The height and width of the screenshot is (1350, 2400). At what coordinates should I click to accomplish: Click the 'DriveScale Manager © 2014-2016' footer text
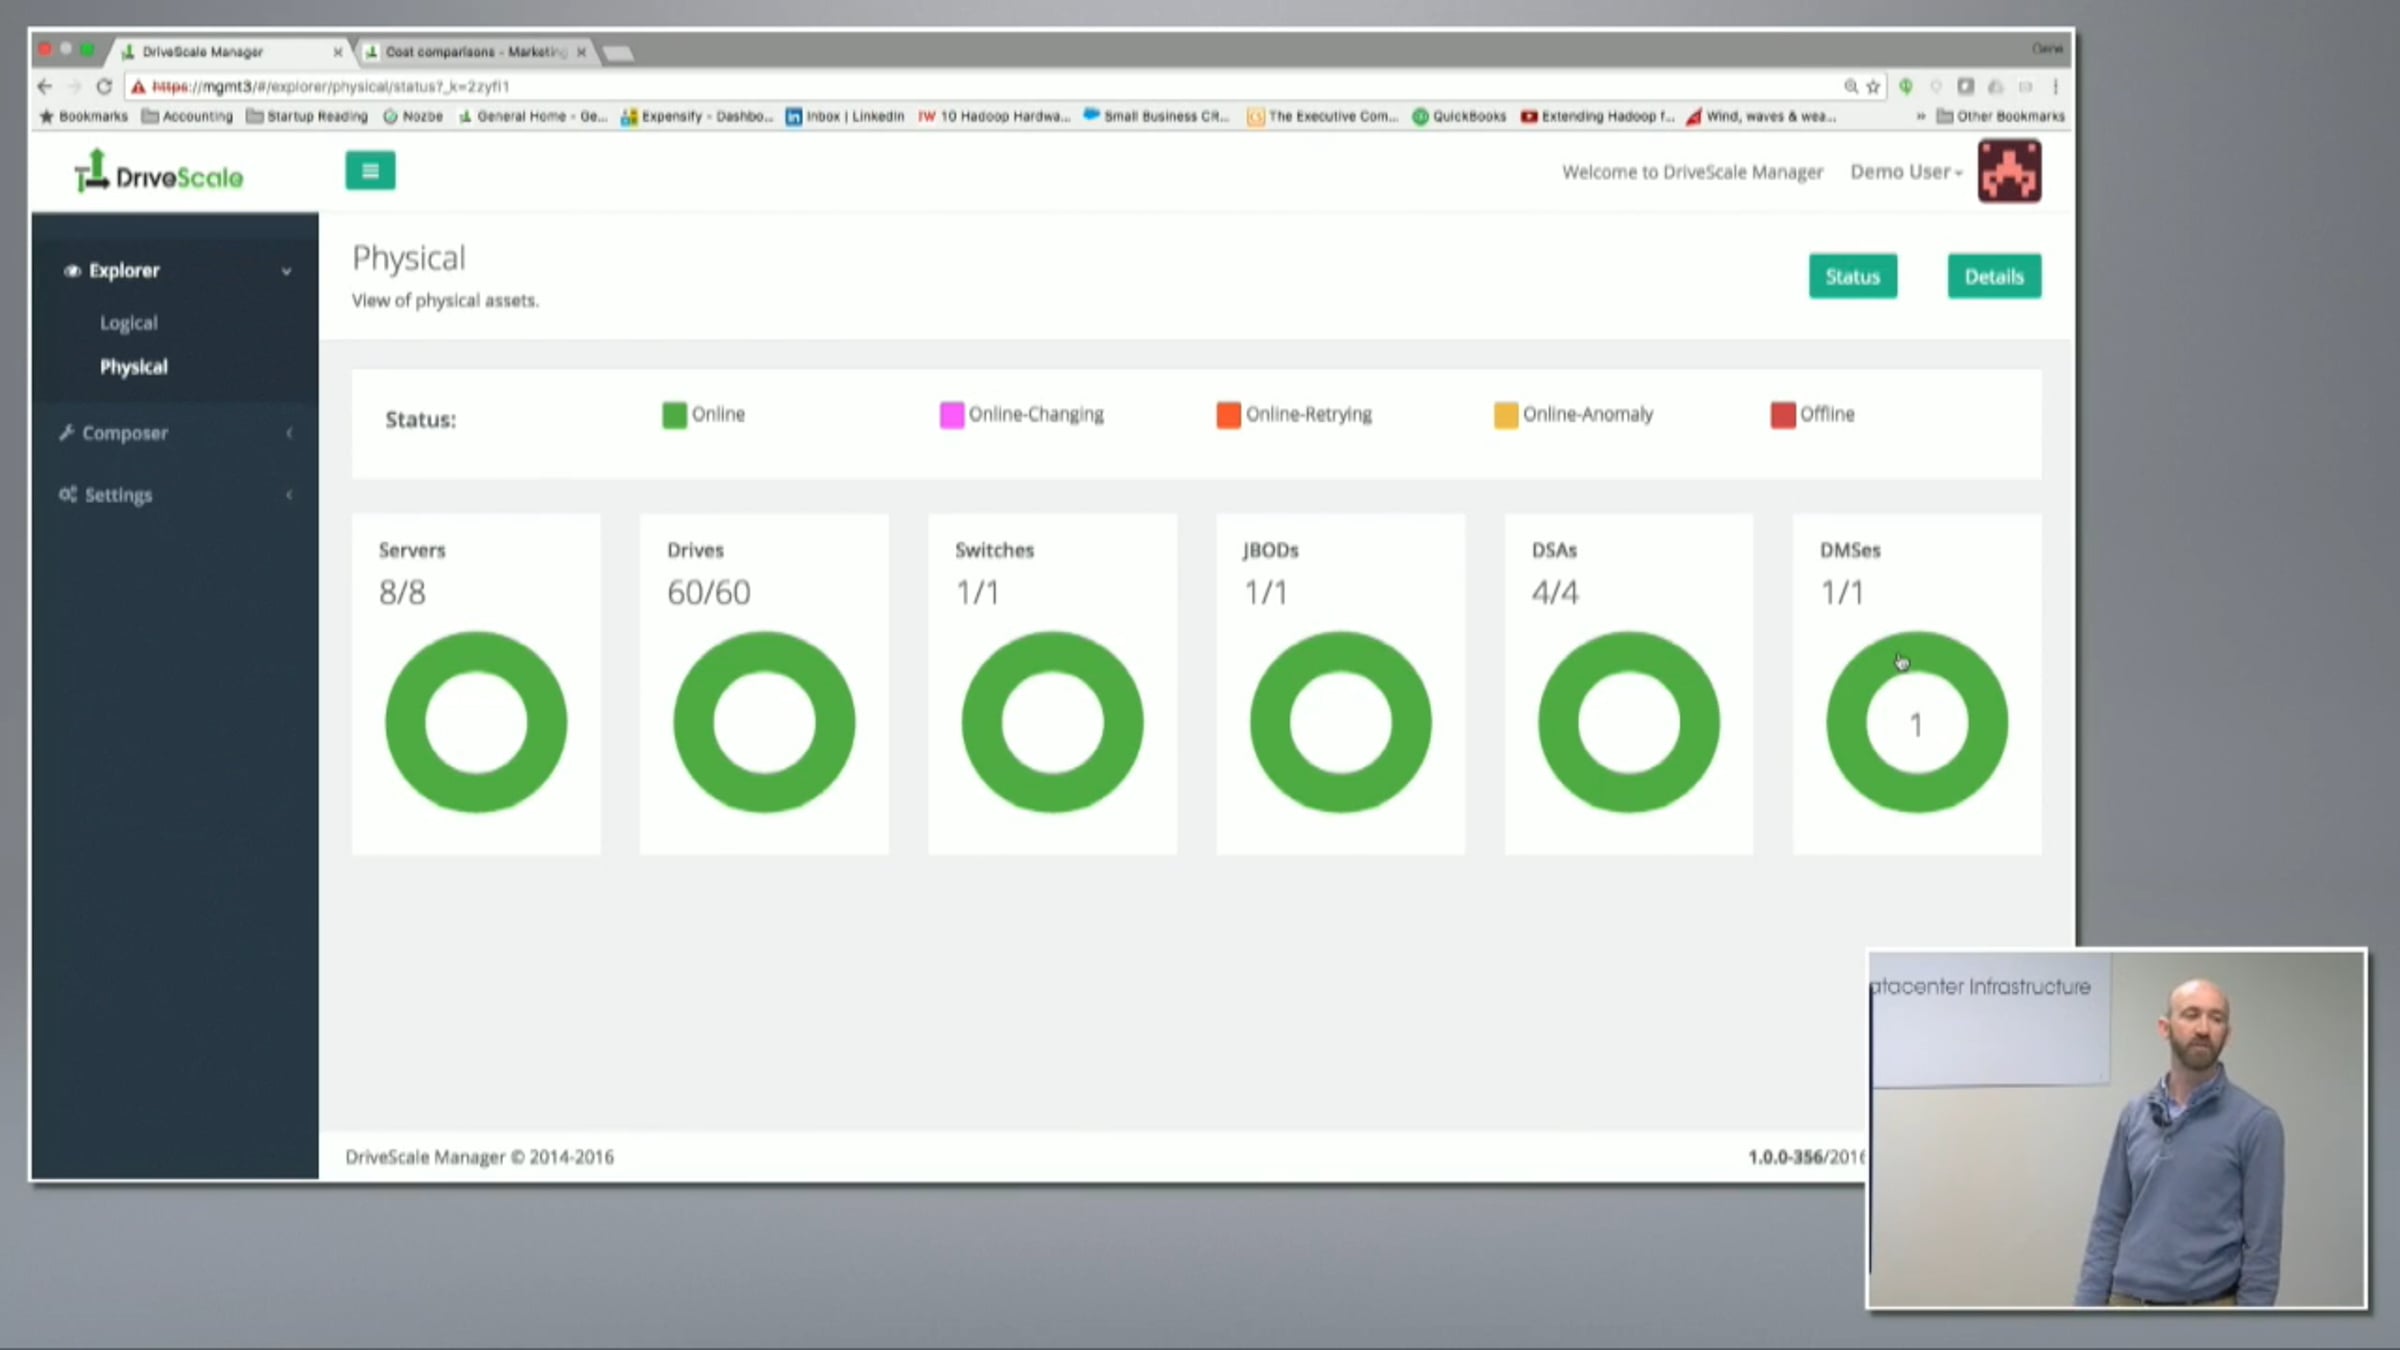[x=480, y=1157]
